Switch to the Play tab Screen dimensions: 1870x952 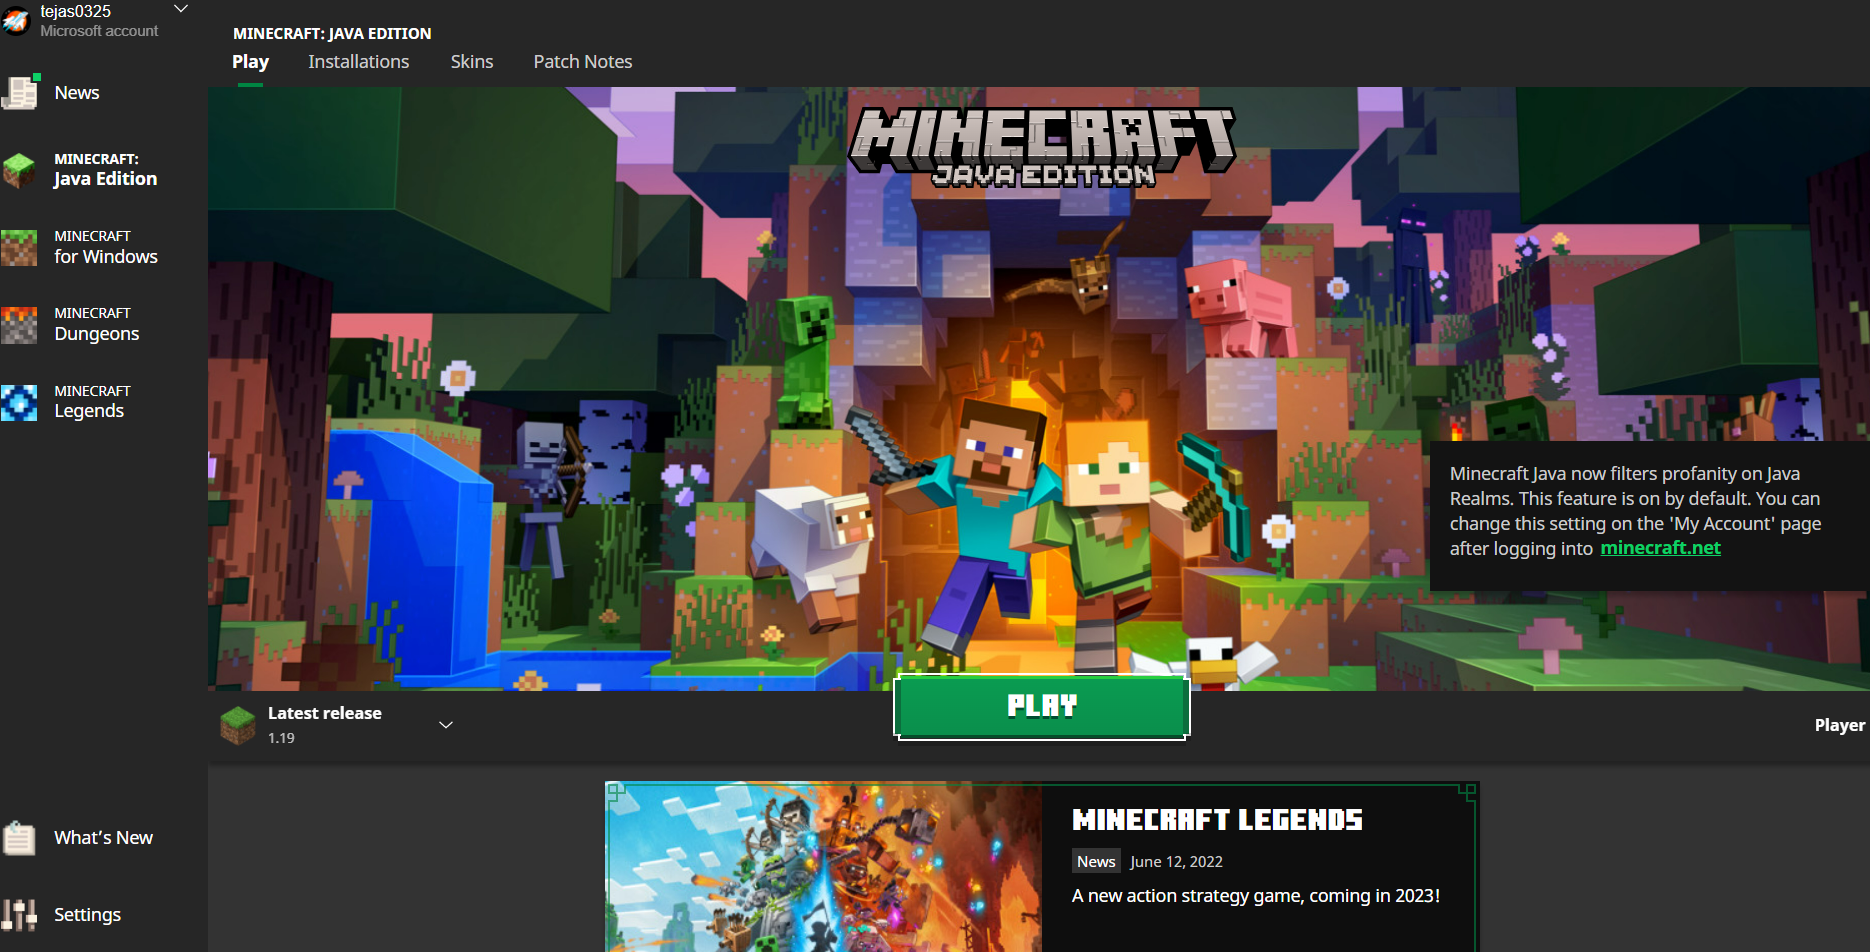[250, 62]
